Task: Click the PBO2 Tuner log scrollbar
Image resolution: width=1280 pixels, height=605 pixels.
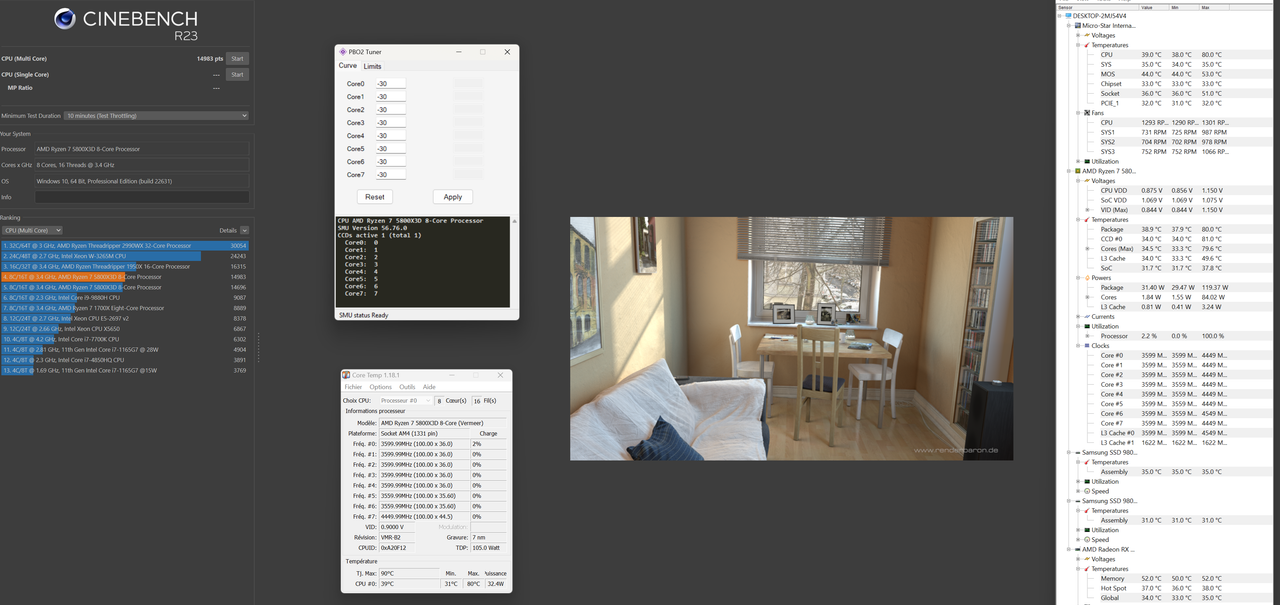Action: click(514, 262)
